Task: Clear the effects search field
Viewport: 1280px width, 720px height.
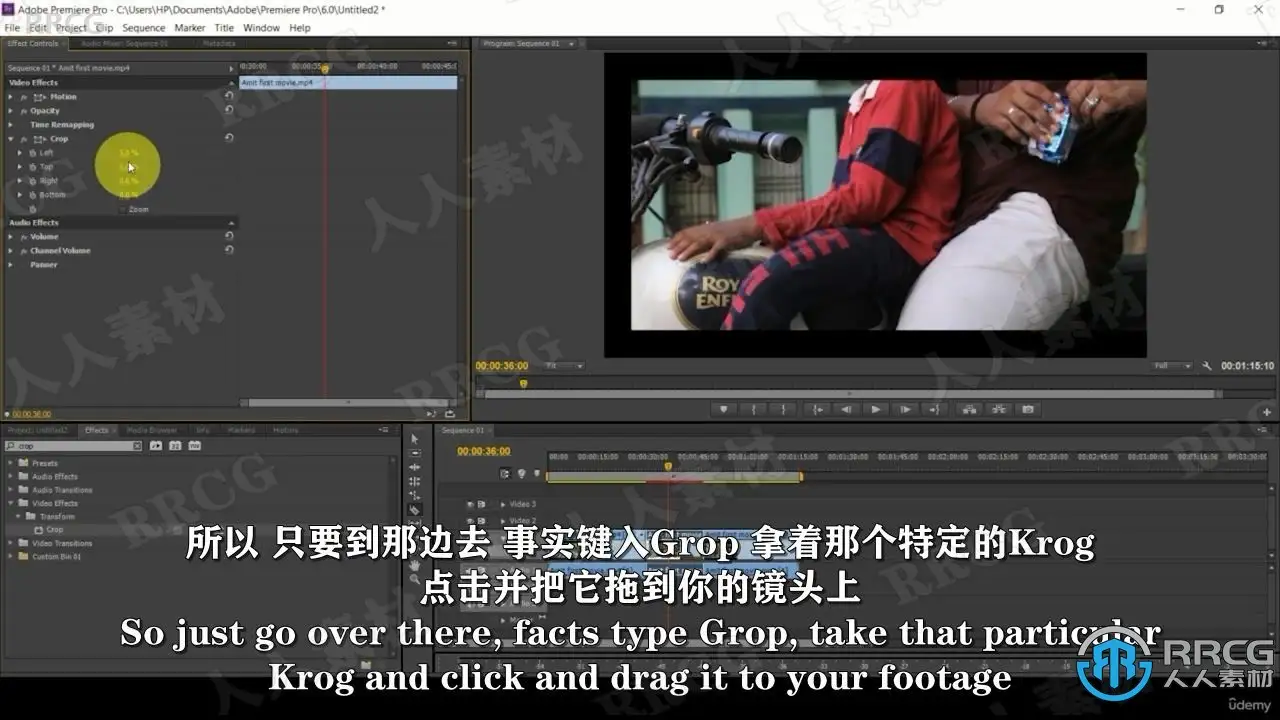Action: click(x=138, y=446)
